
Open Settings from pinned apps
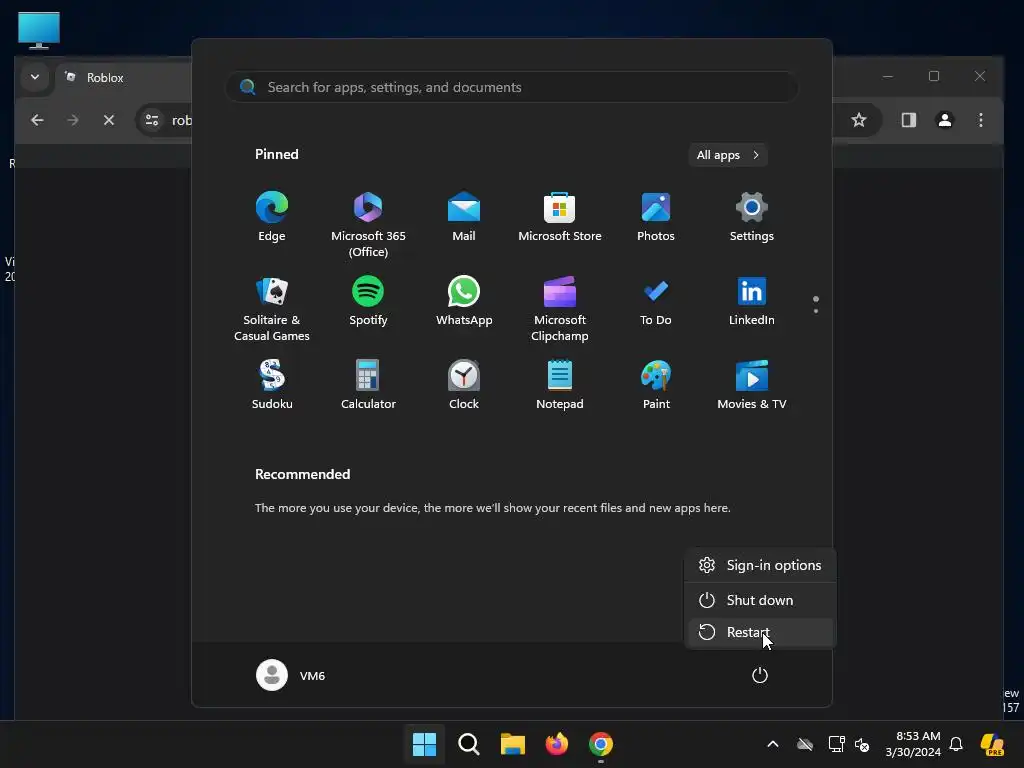(x=752, y=217)
